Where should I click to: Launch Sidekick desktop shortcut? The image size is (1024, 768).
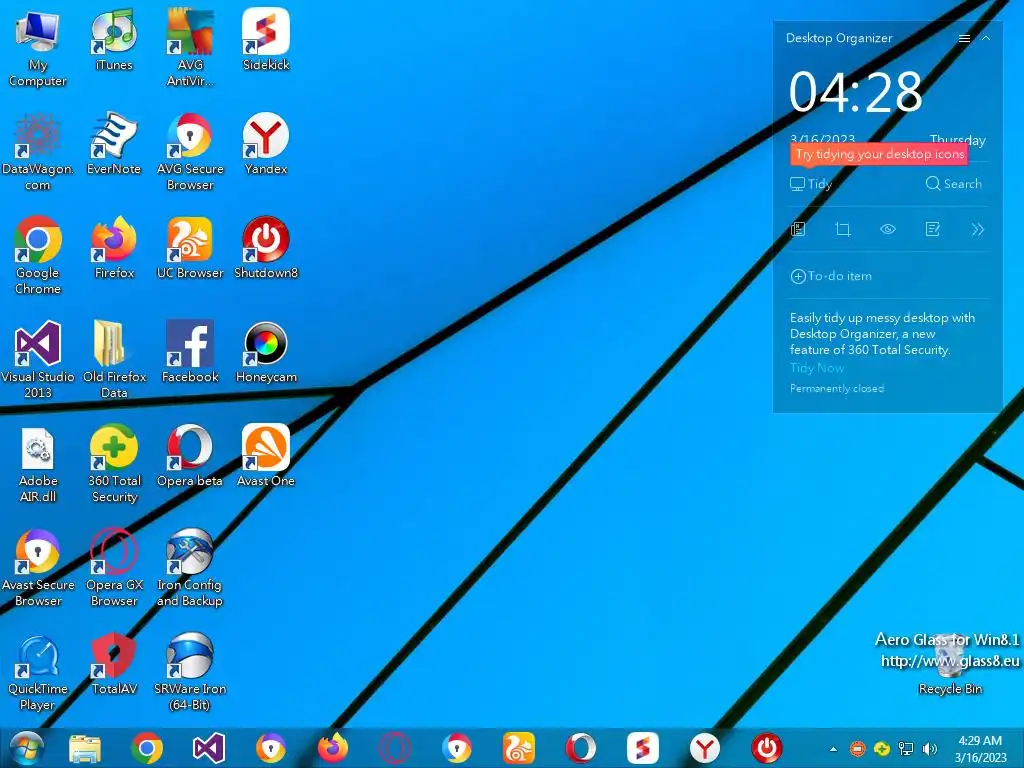click(x=266, y=39)
